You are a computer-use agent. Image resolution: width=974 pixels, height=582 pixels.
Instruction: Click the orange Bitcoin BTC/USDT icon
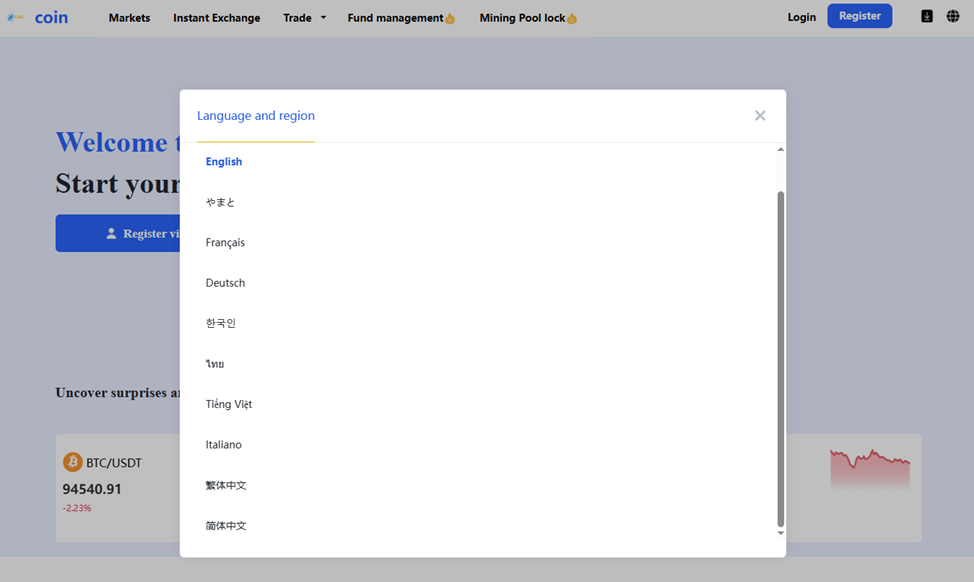(73, 462)
